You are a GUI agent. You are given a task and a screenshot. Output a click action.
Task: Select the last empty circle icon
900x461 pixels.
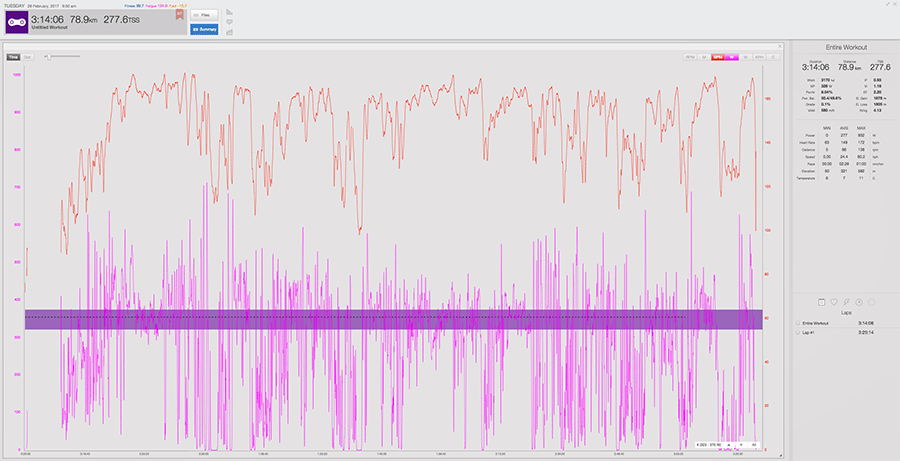coord(871,302)
